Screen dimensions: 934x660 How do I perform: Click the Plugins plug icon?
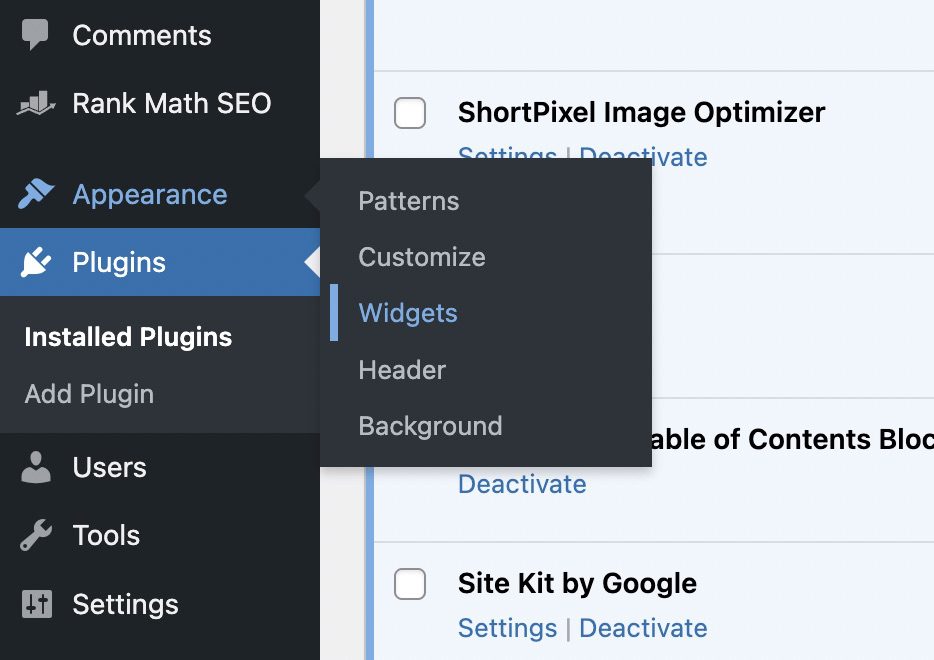pos(36,262)
